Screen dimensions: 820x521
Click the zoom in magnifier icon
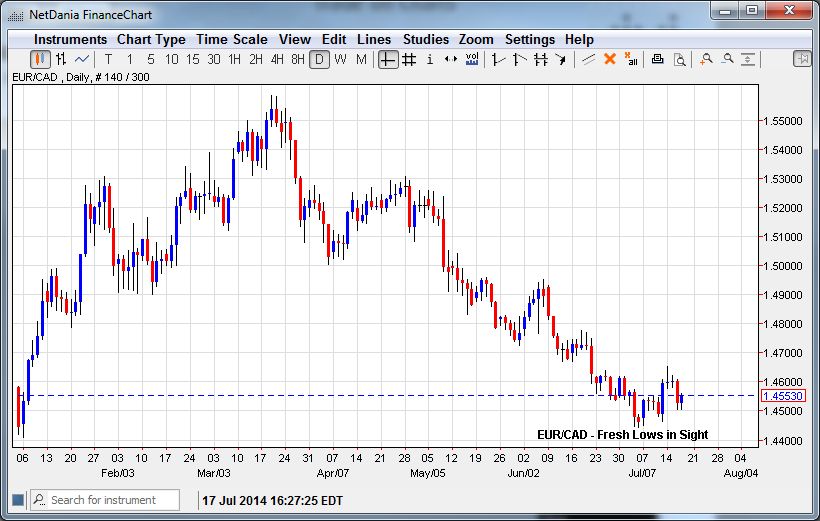[x=707, y=60]
